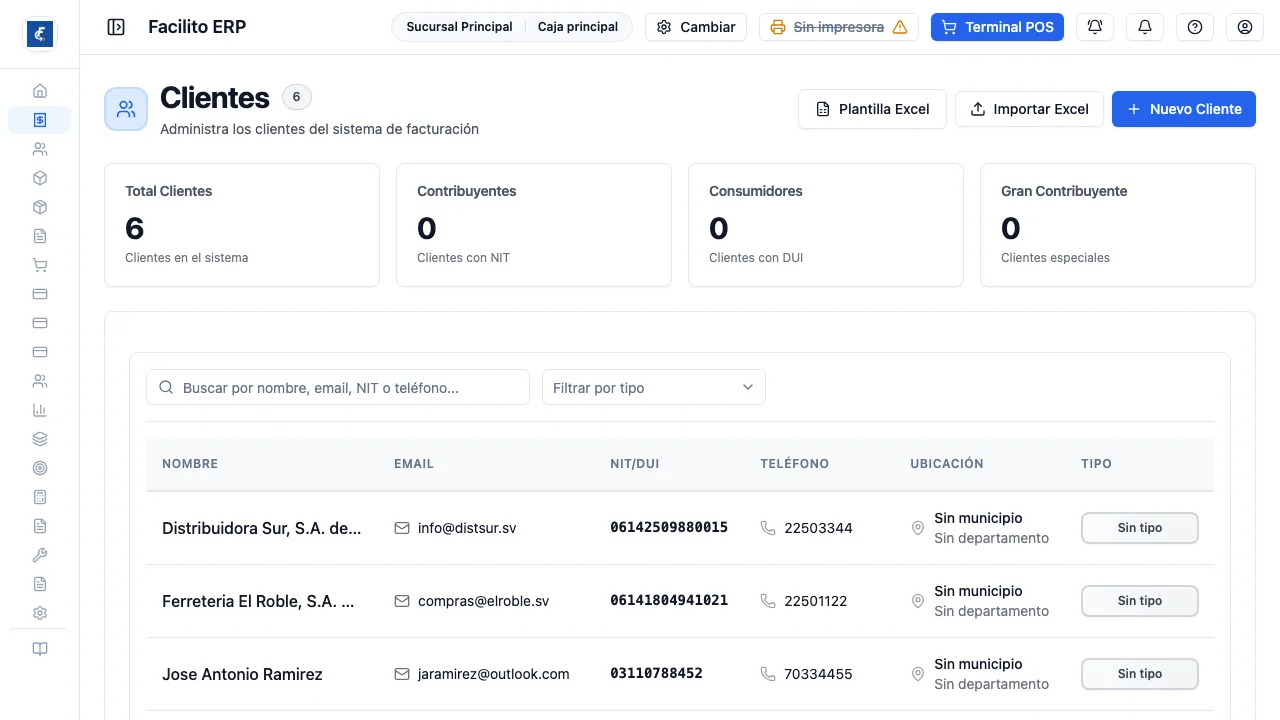Click the NOMBRE column header

click(x=190, y=464)
